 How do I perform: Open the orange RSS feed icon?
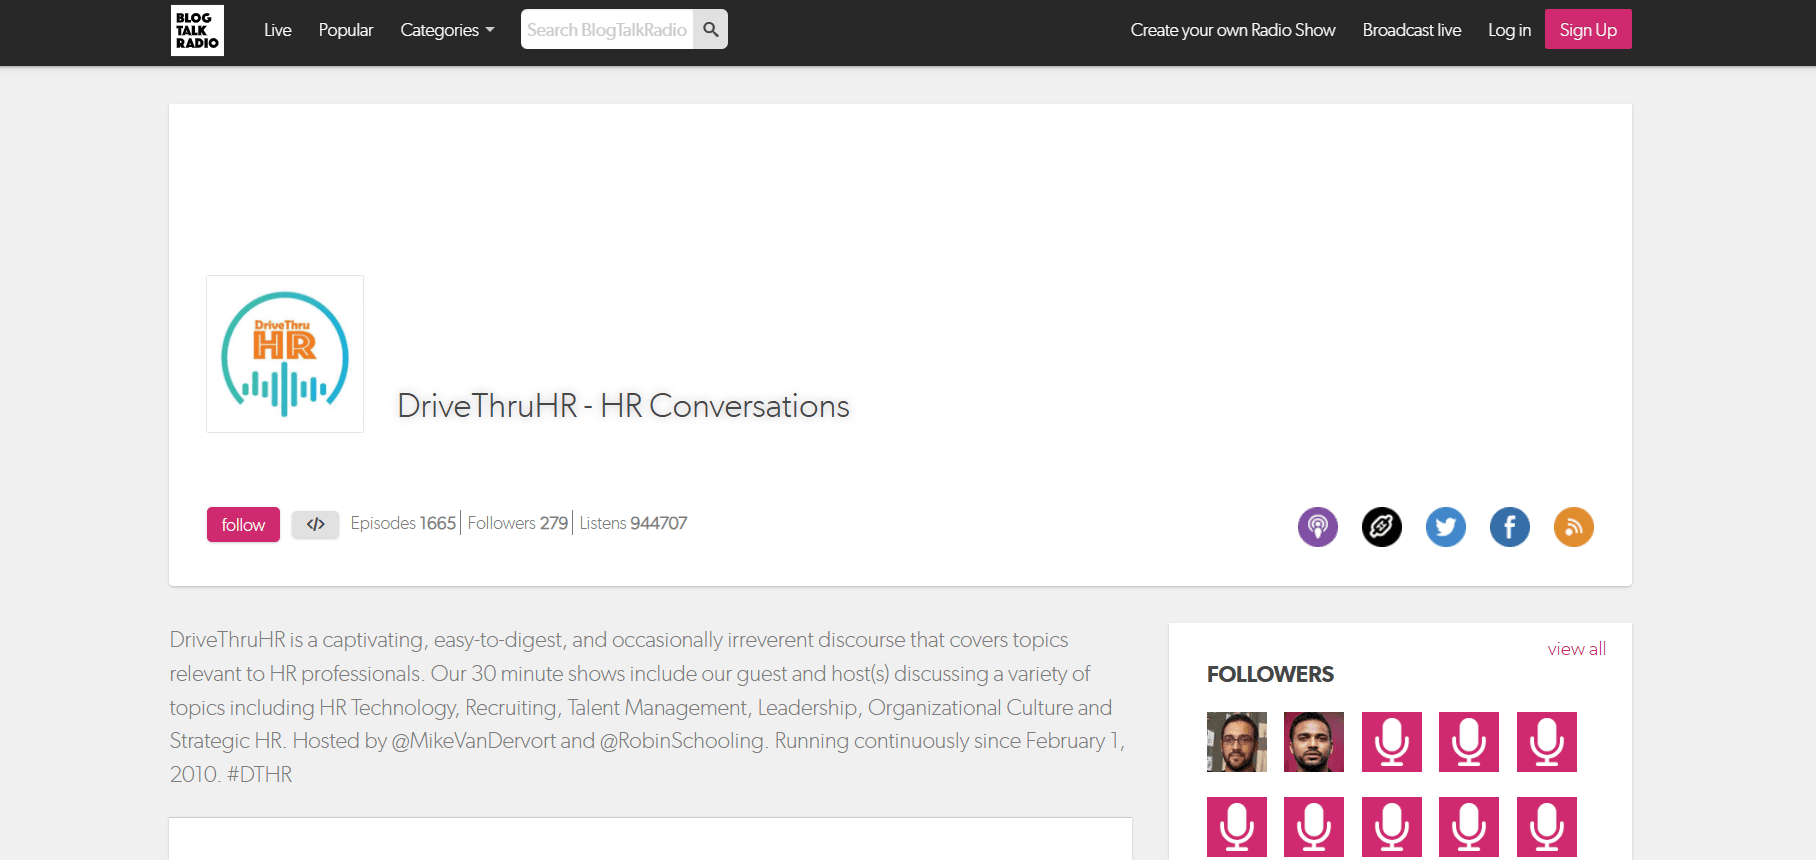click(x=1573, y=527)
